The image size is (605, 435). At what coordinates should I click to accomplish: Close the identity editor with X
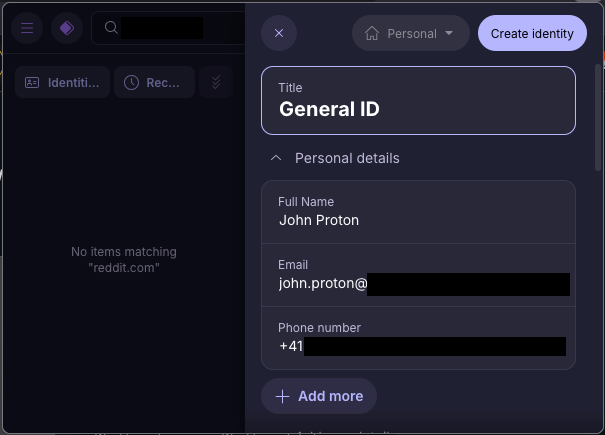click(279, 33)
